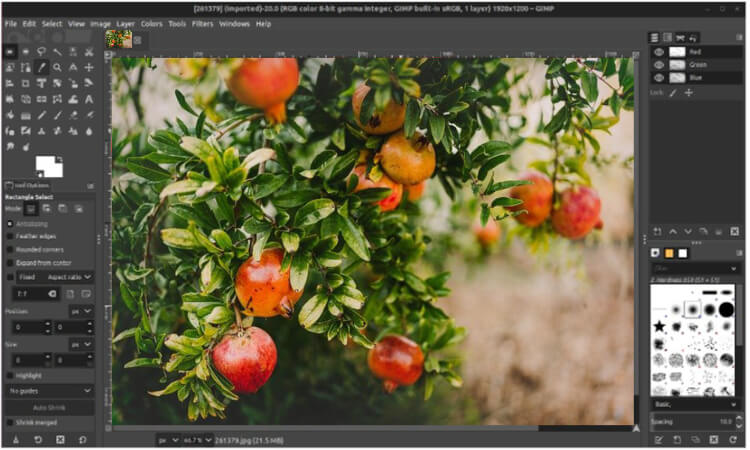
Task: Choose Subtract from selection mode
Action: (63, 209)
